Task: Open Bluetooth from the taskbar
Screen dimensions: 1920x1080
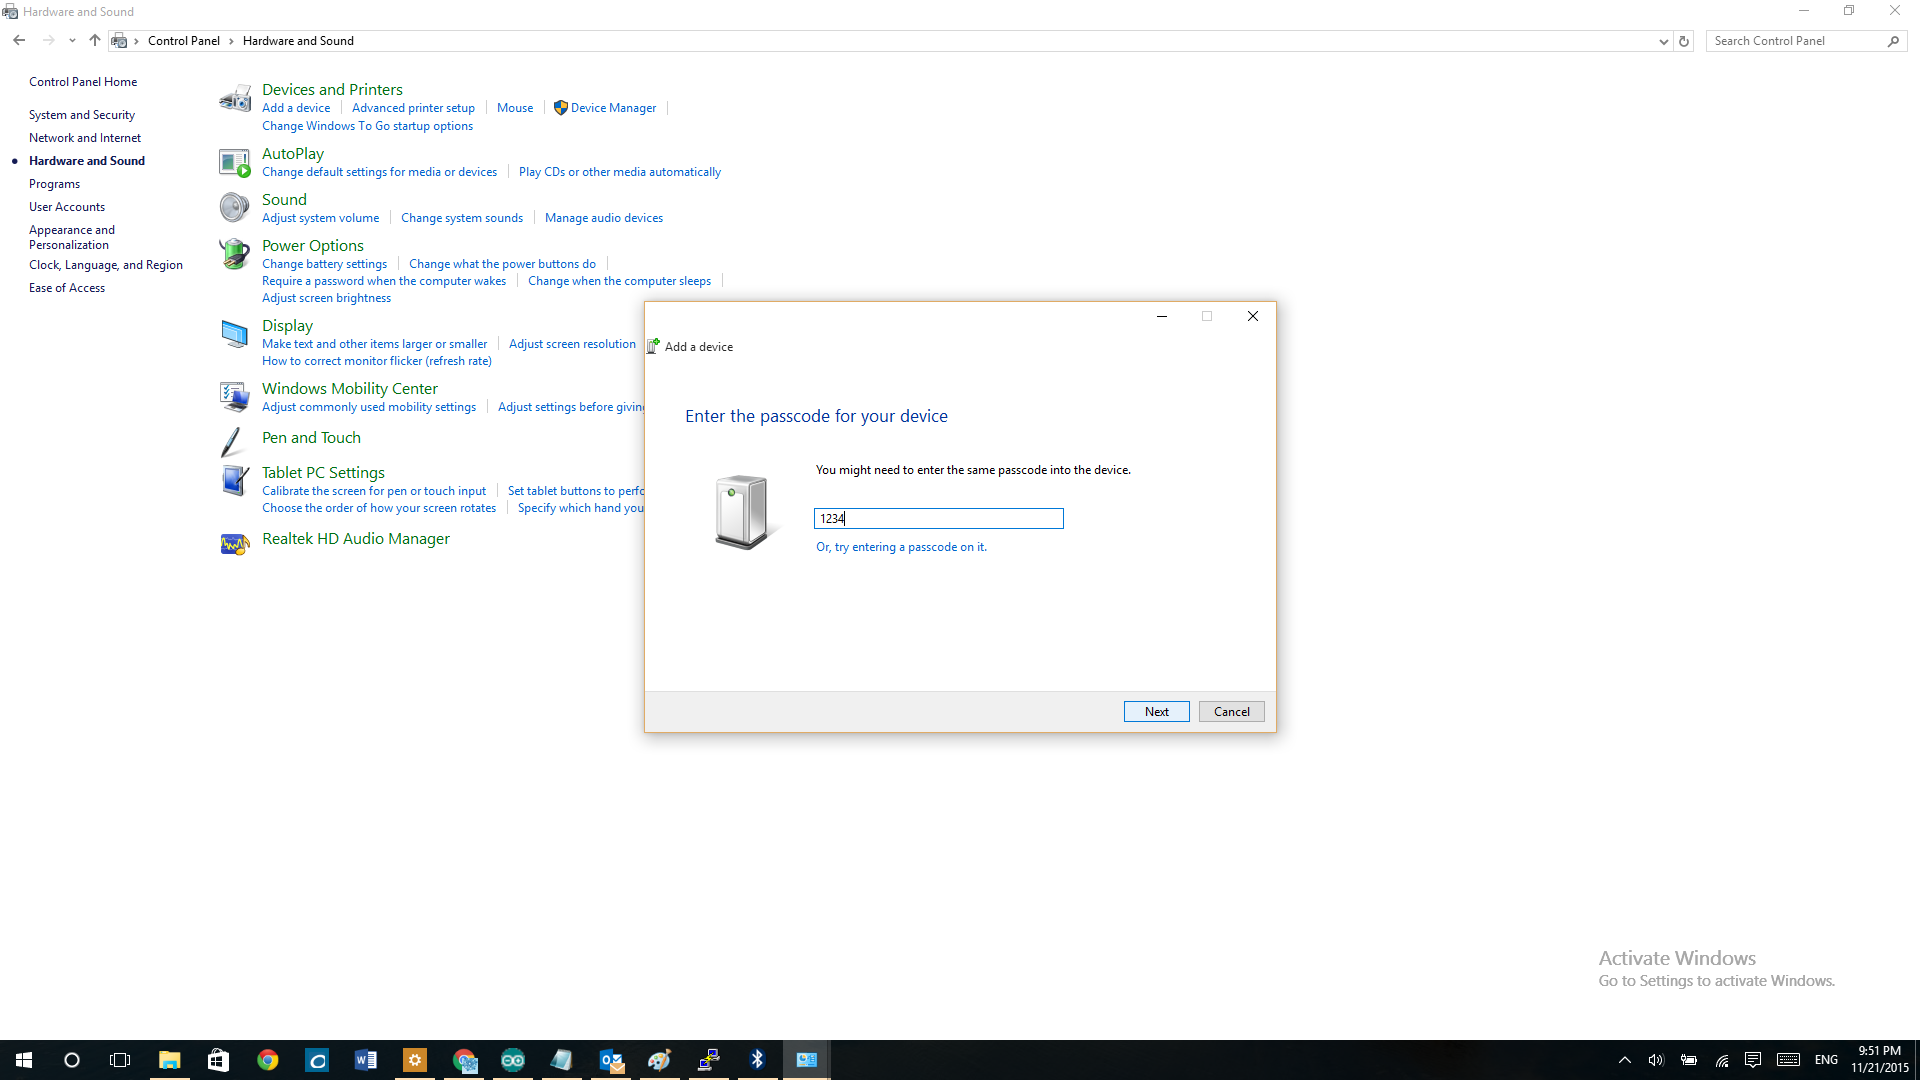Action: [x=757, y=1060]
